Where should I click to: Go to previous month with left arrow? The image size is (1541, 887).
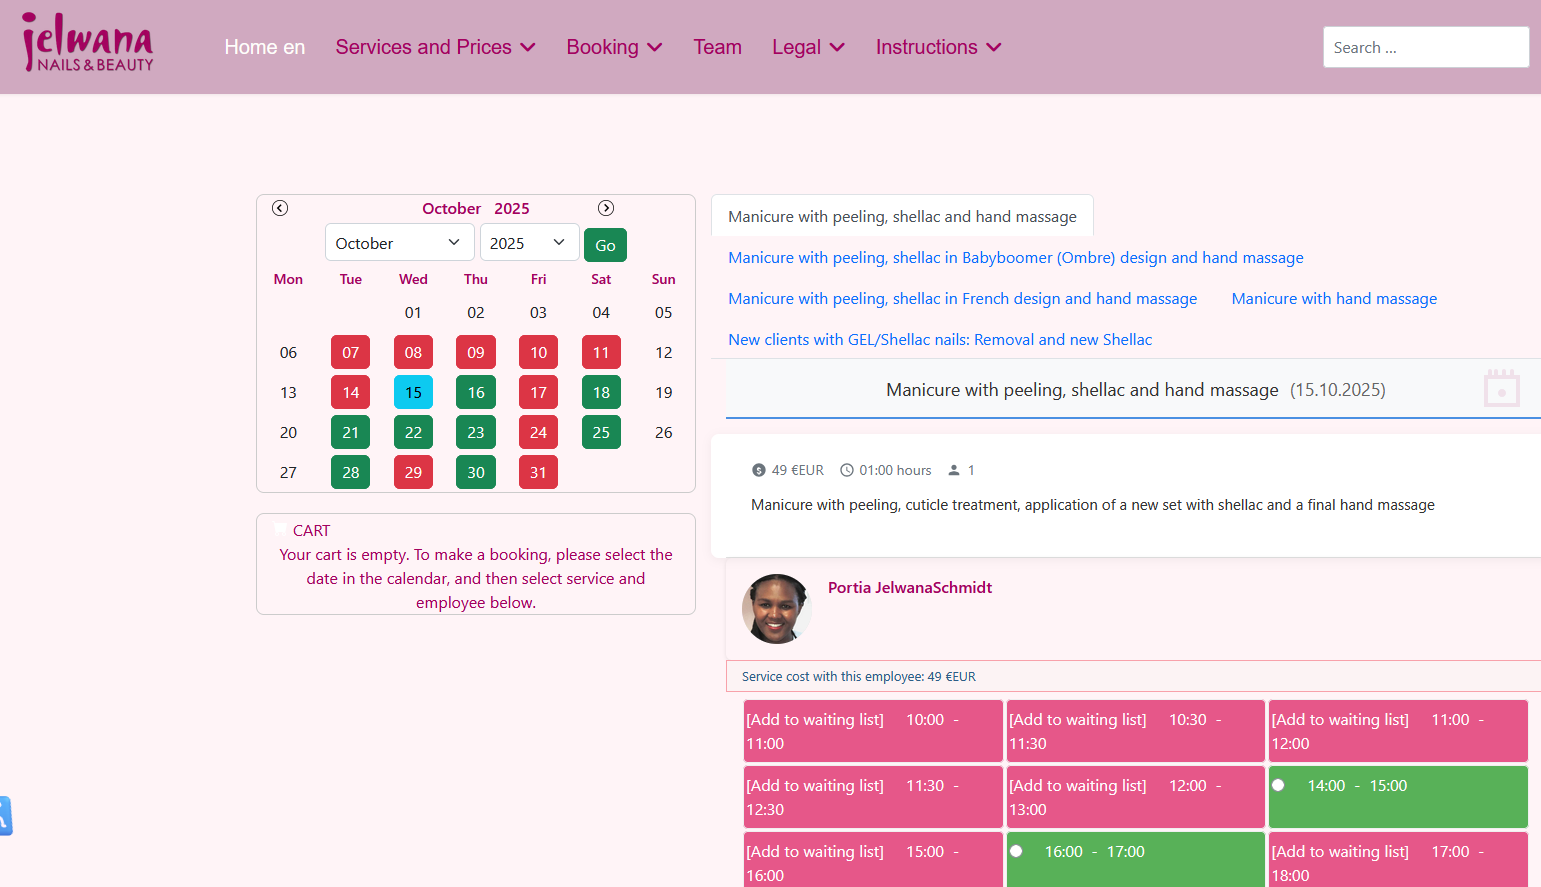[280, 208]
